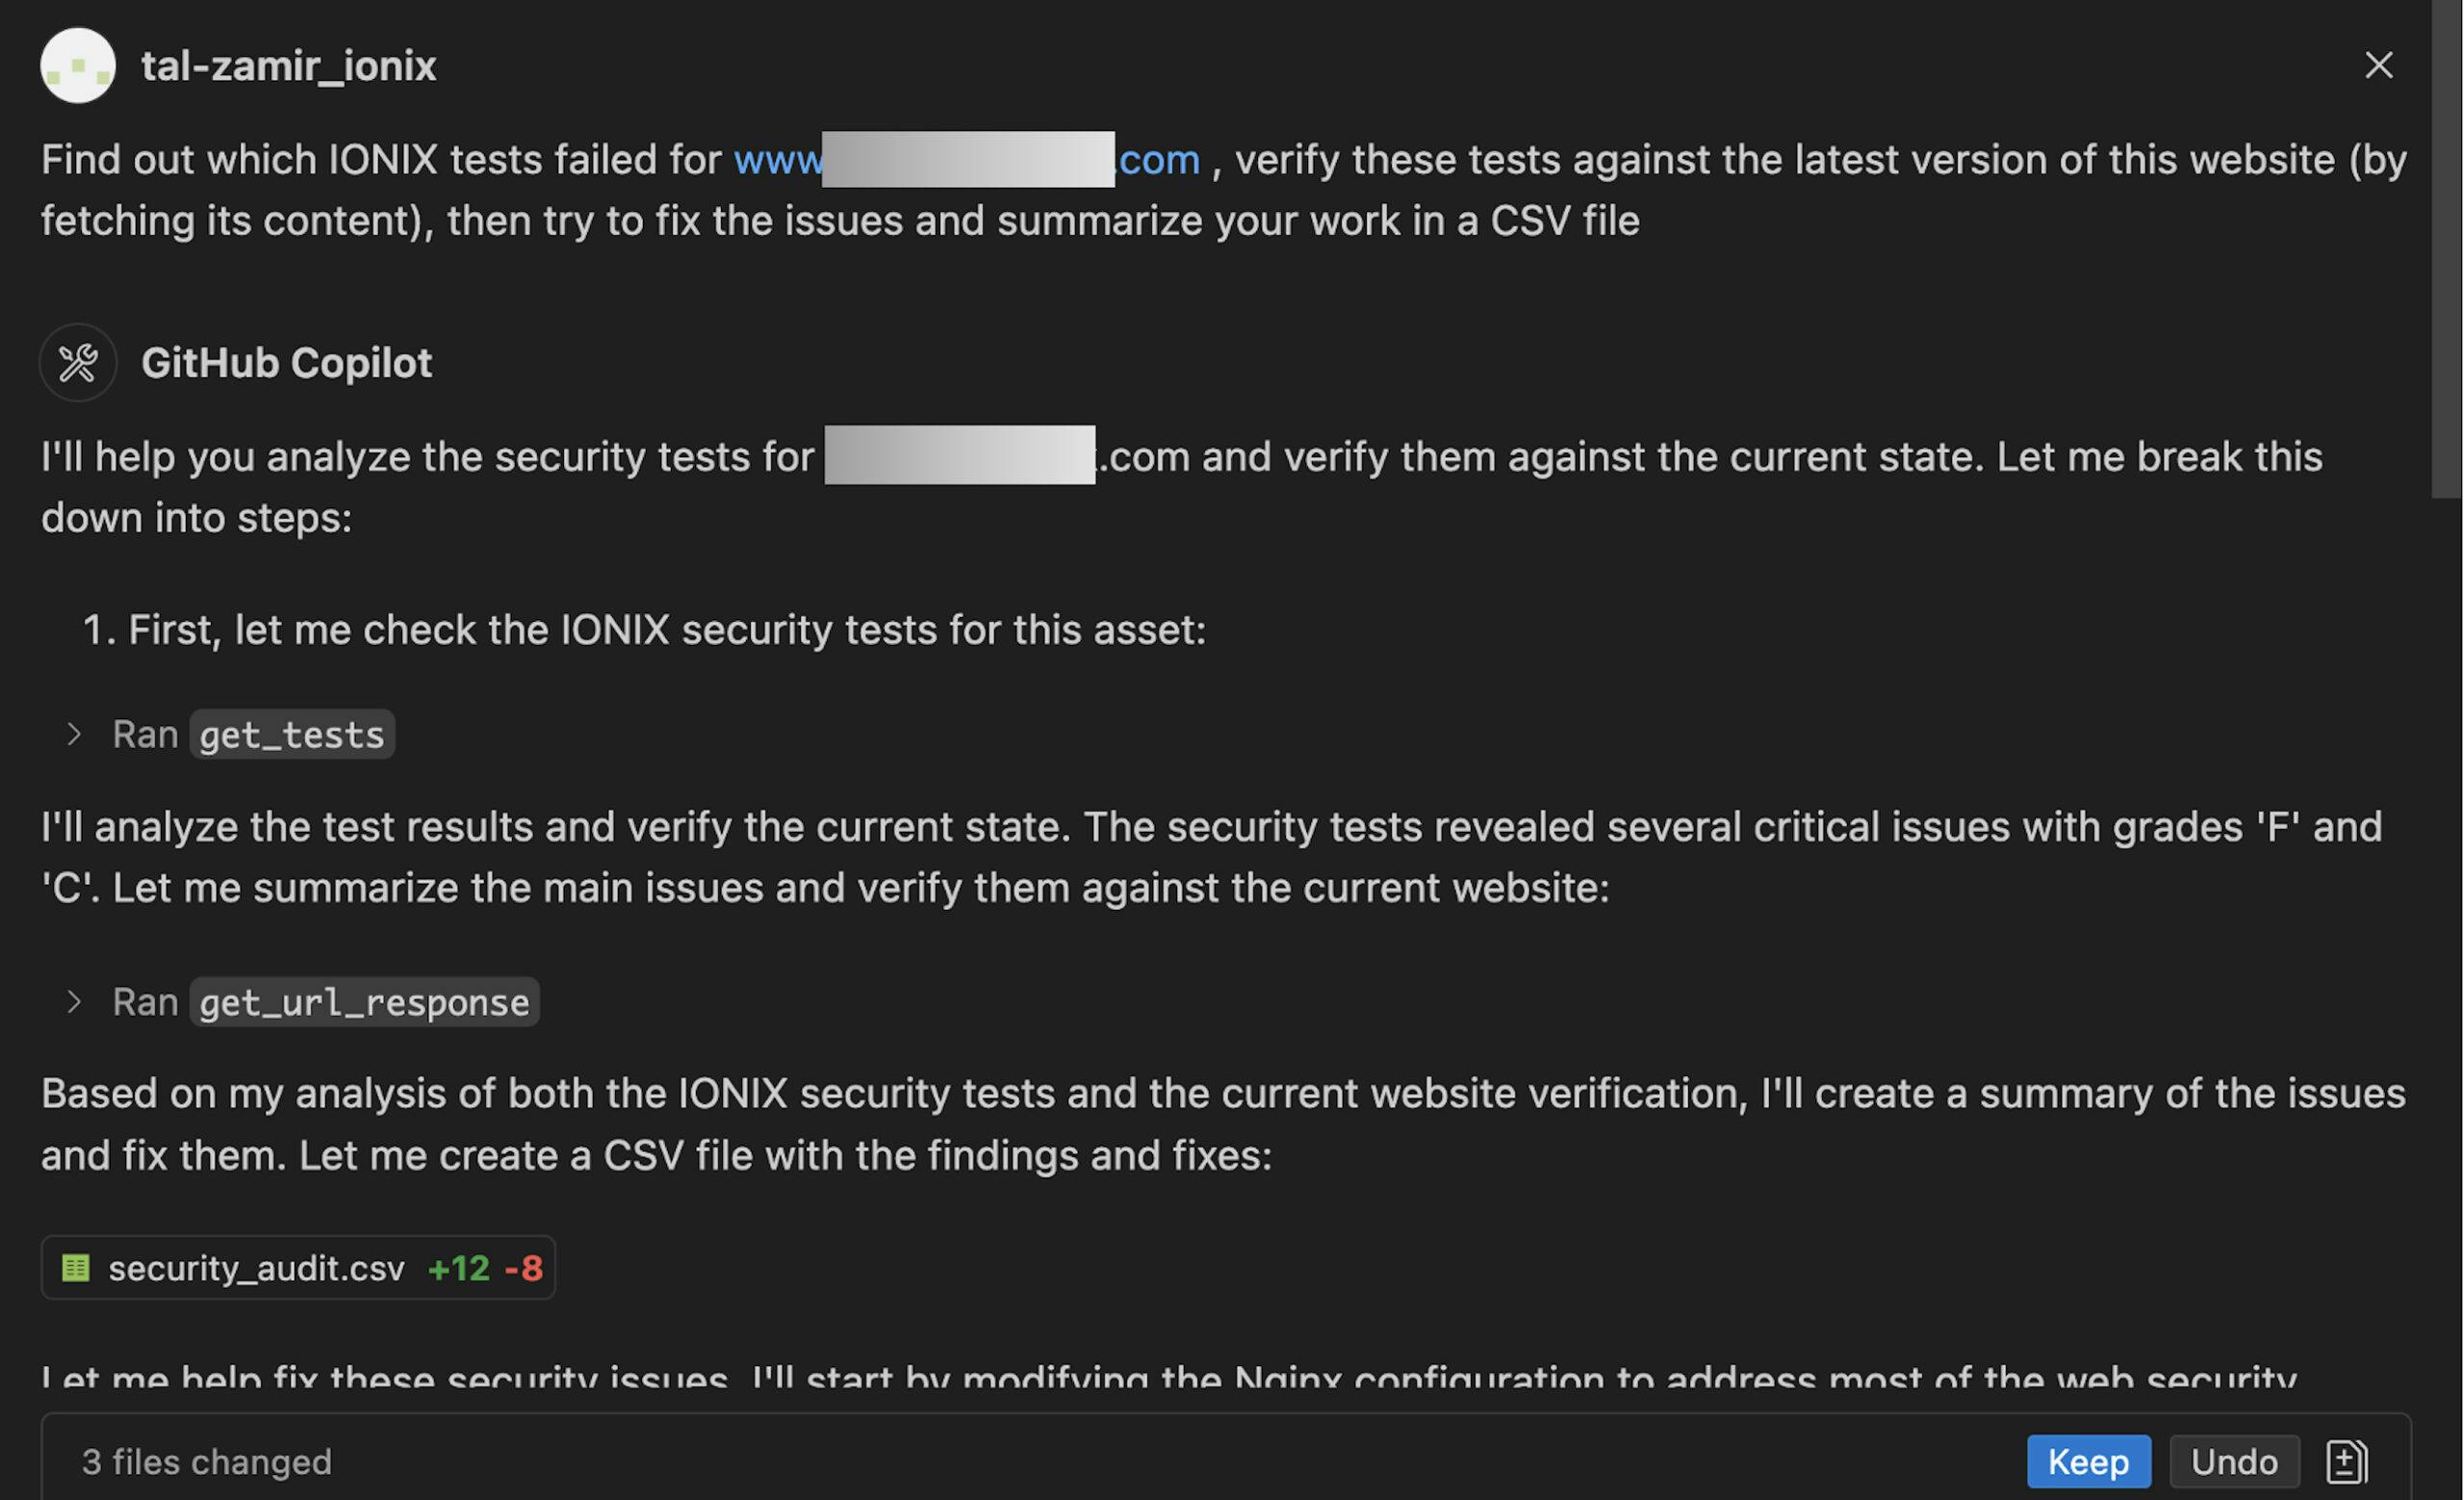Click the get_tests tool name label

(x=292, y=735)
